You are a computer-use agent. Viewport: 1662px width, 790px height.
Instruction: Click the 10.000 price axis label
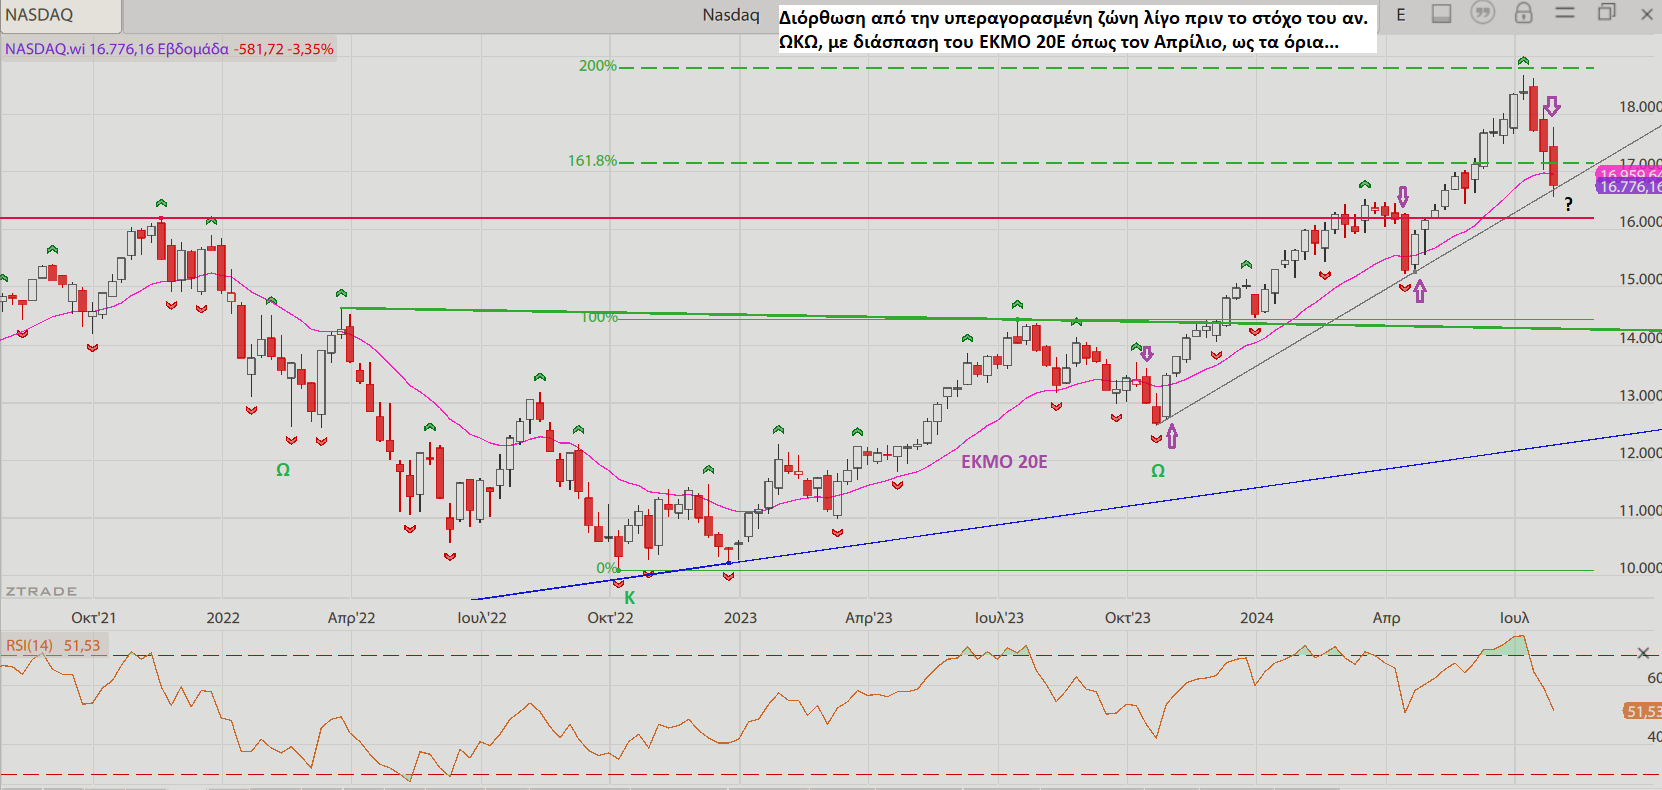tap(1640, 568)
